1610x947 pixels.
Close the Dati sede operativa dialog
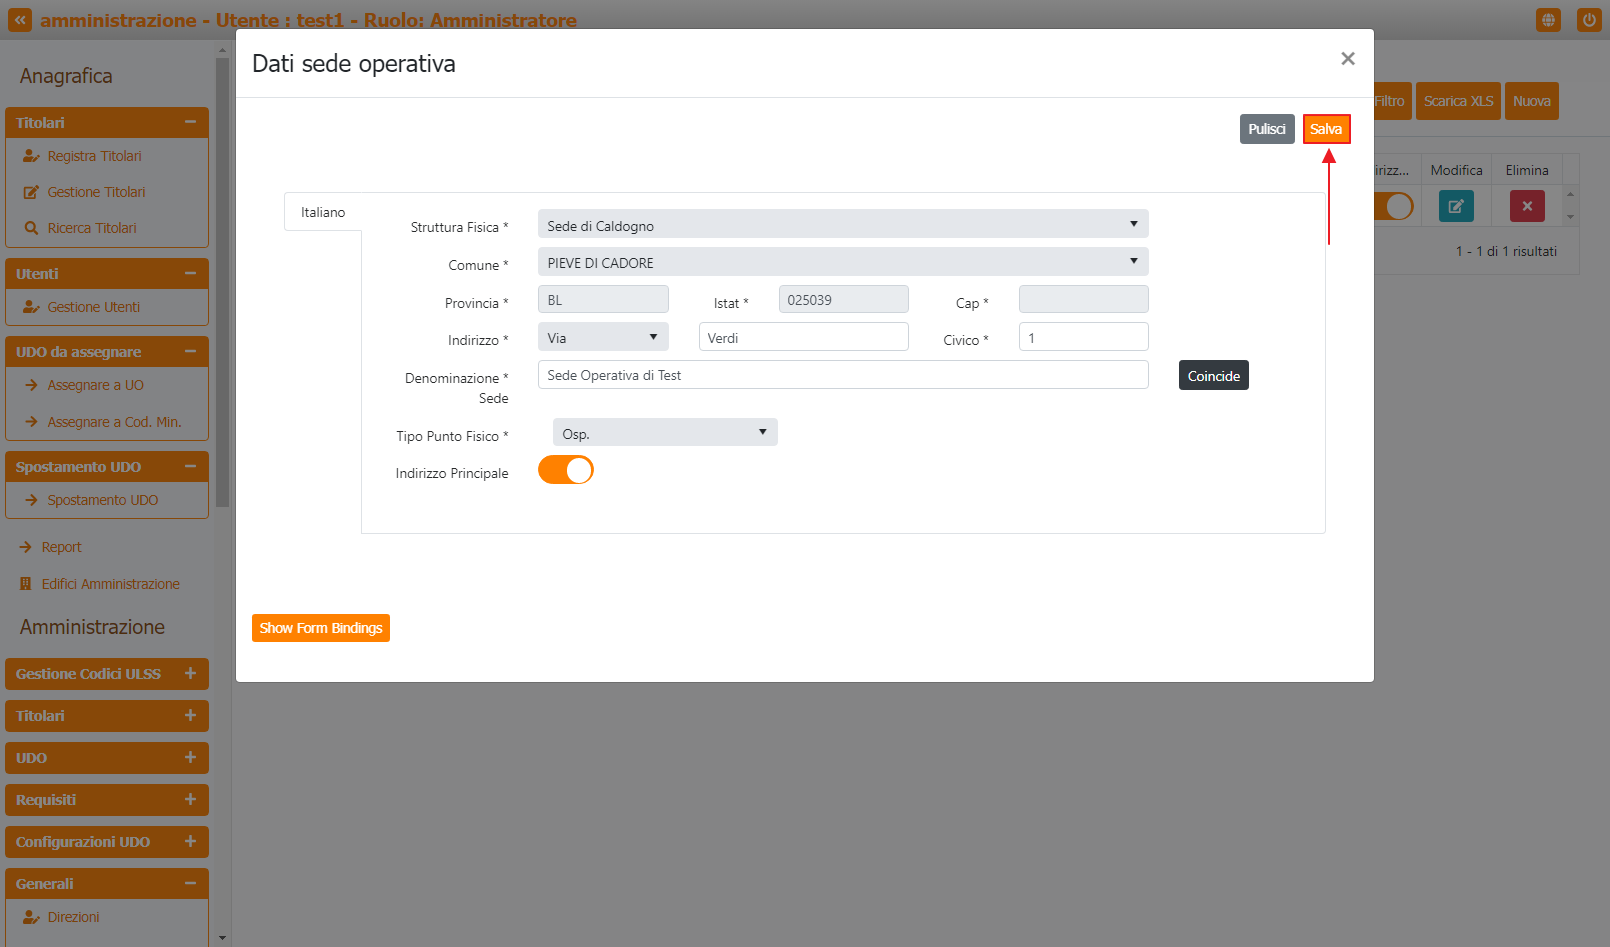tap(1347, 59)
